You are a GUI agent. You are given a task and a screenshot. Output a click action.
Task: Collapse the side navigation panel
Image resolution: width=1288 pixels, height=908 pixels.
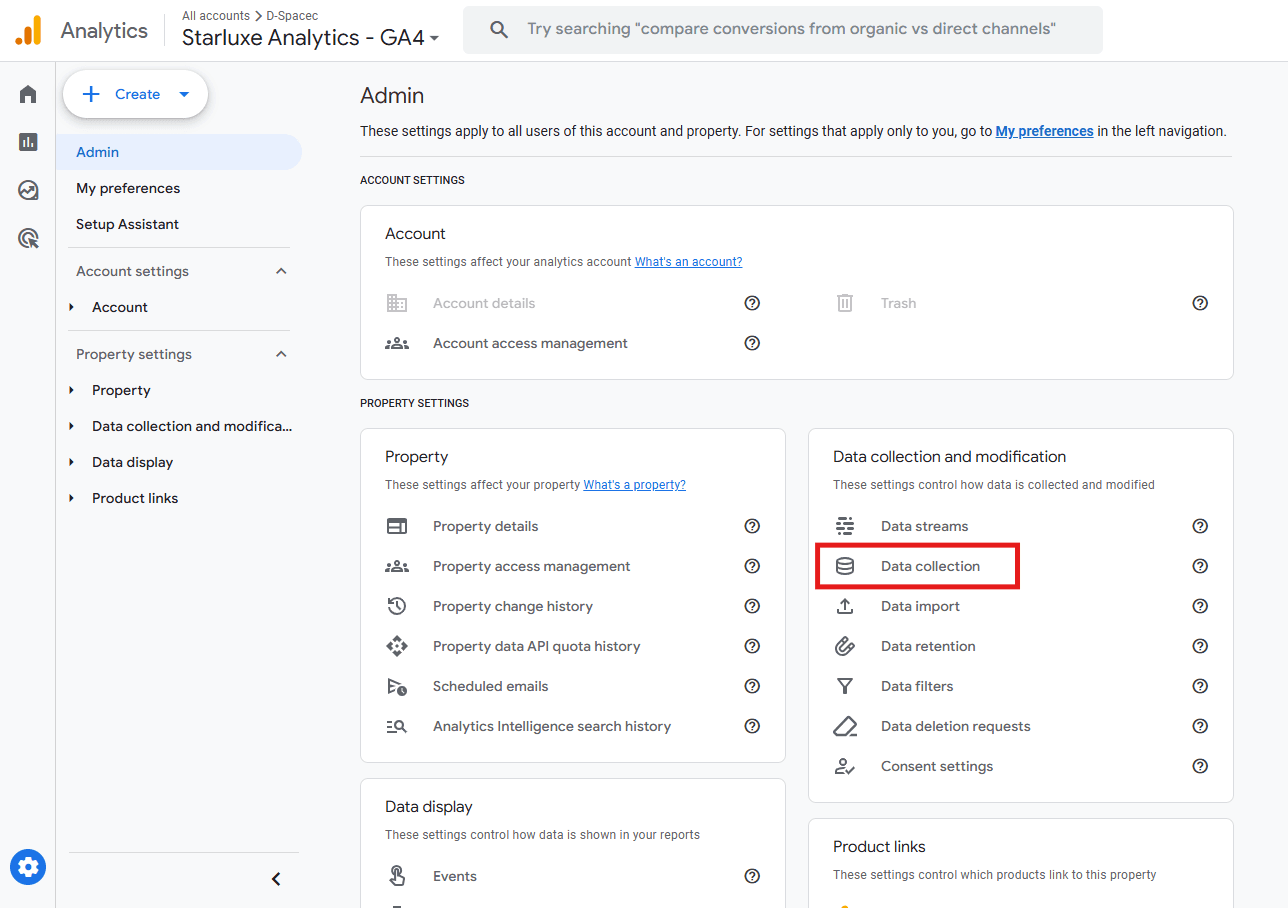click(276, 879)
